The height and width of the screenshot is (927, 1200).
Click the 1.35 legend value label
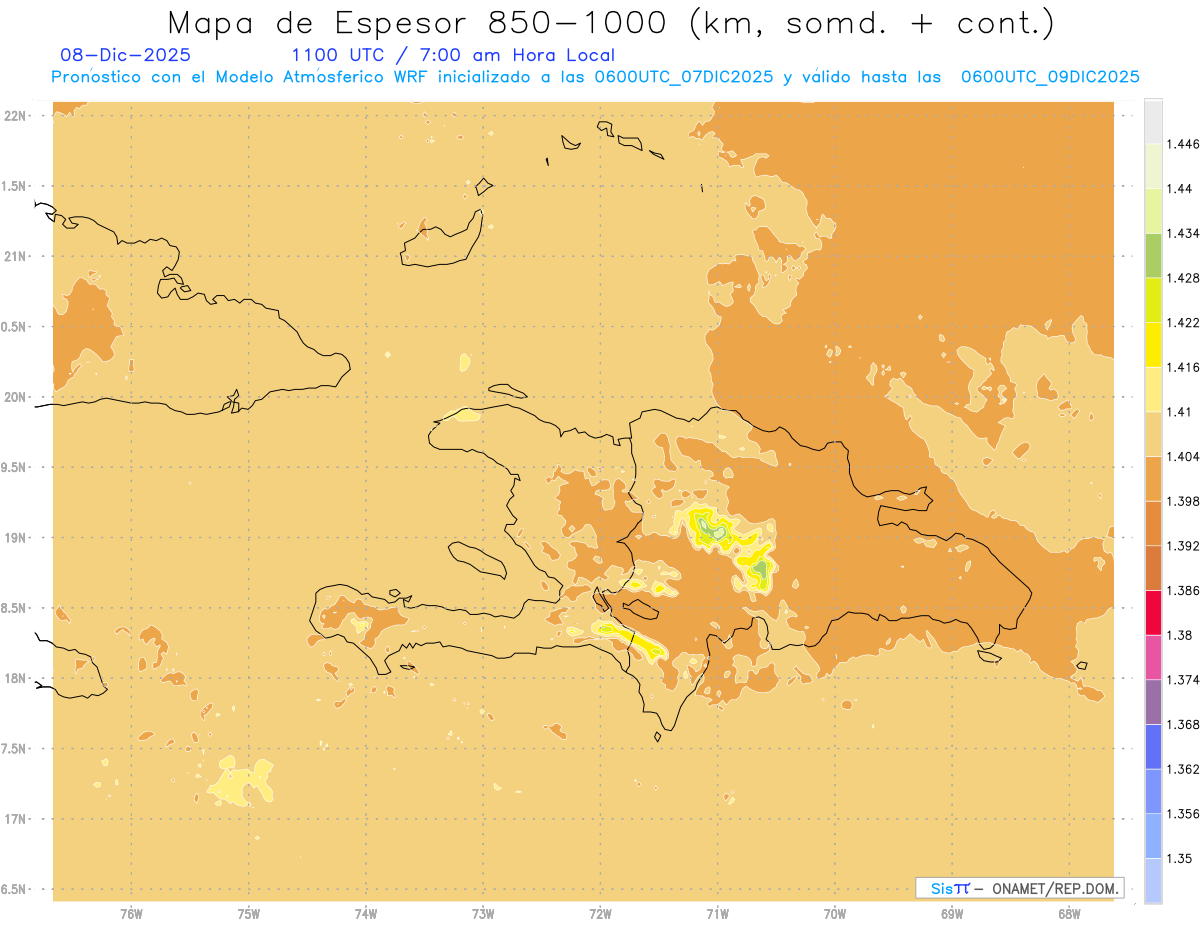pos(1179,858)
